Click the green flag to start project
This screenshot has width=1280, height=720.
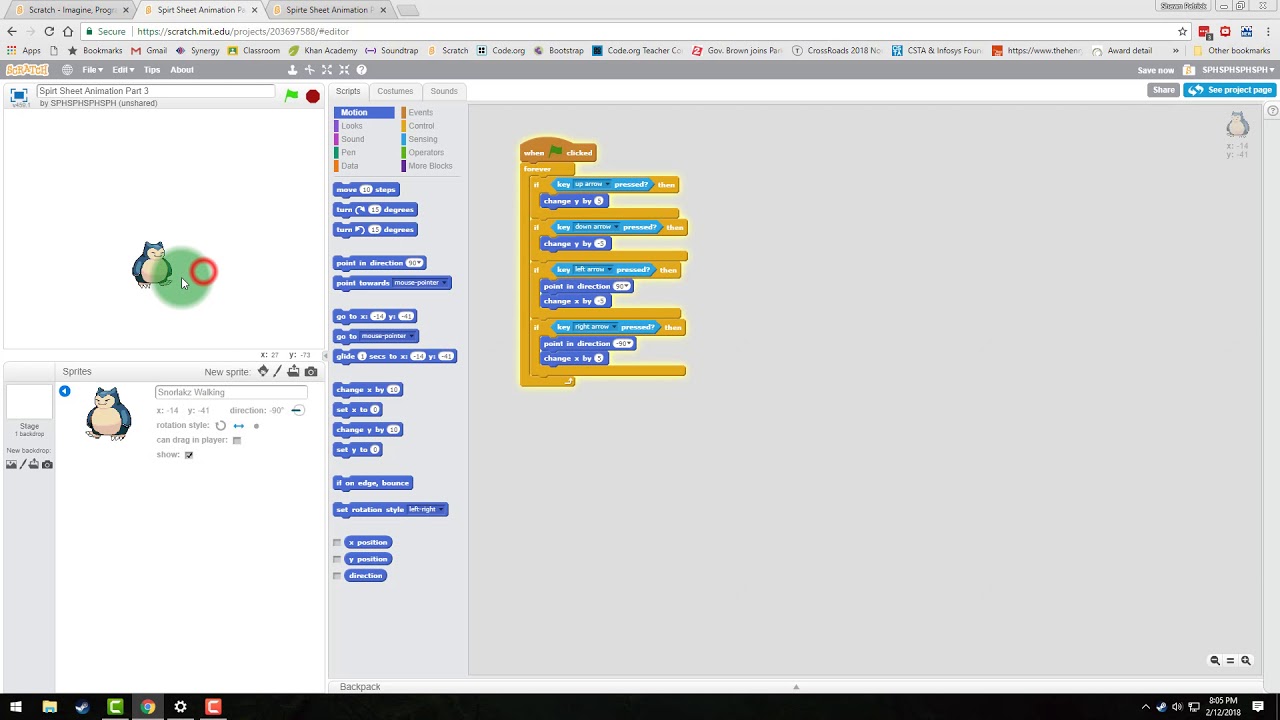coord(291,96)
